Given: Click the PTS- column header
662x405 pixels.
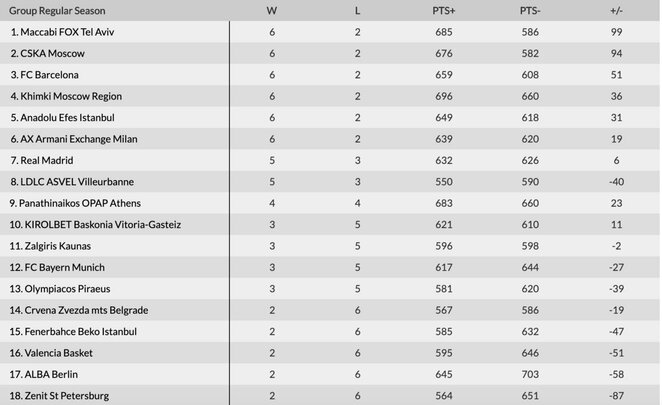Looking at the screenshot, I should (530, 10).
